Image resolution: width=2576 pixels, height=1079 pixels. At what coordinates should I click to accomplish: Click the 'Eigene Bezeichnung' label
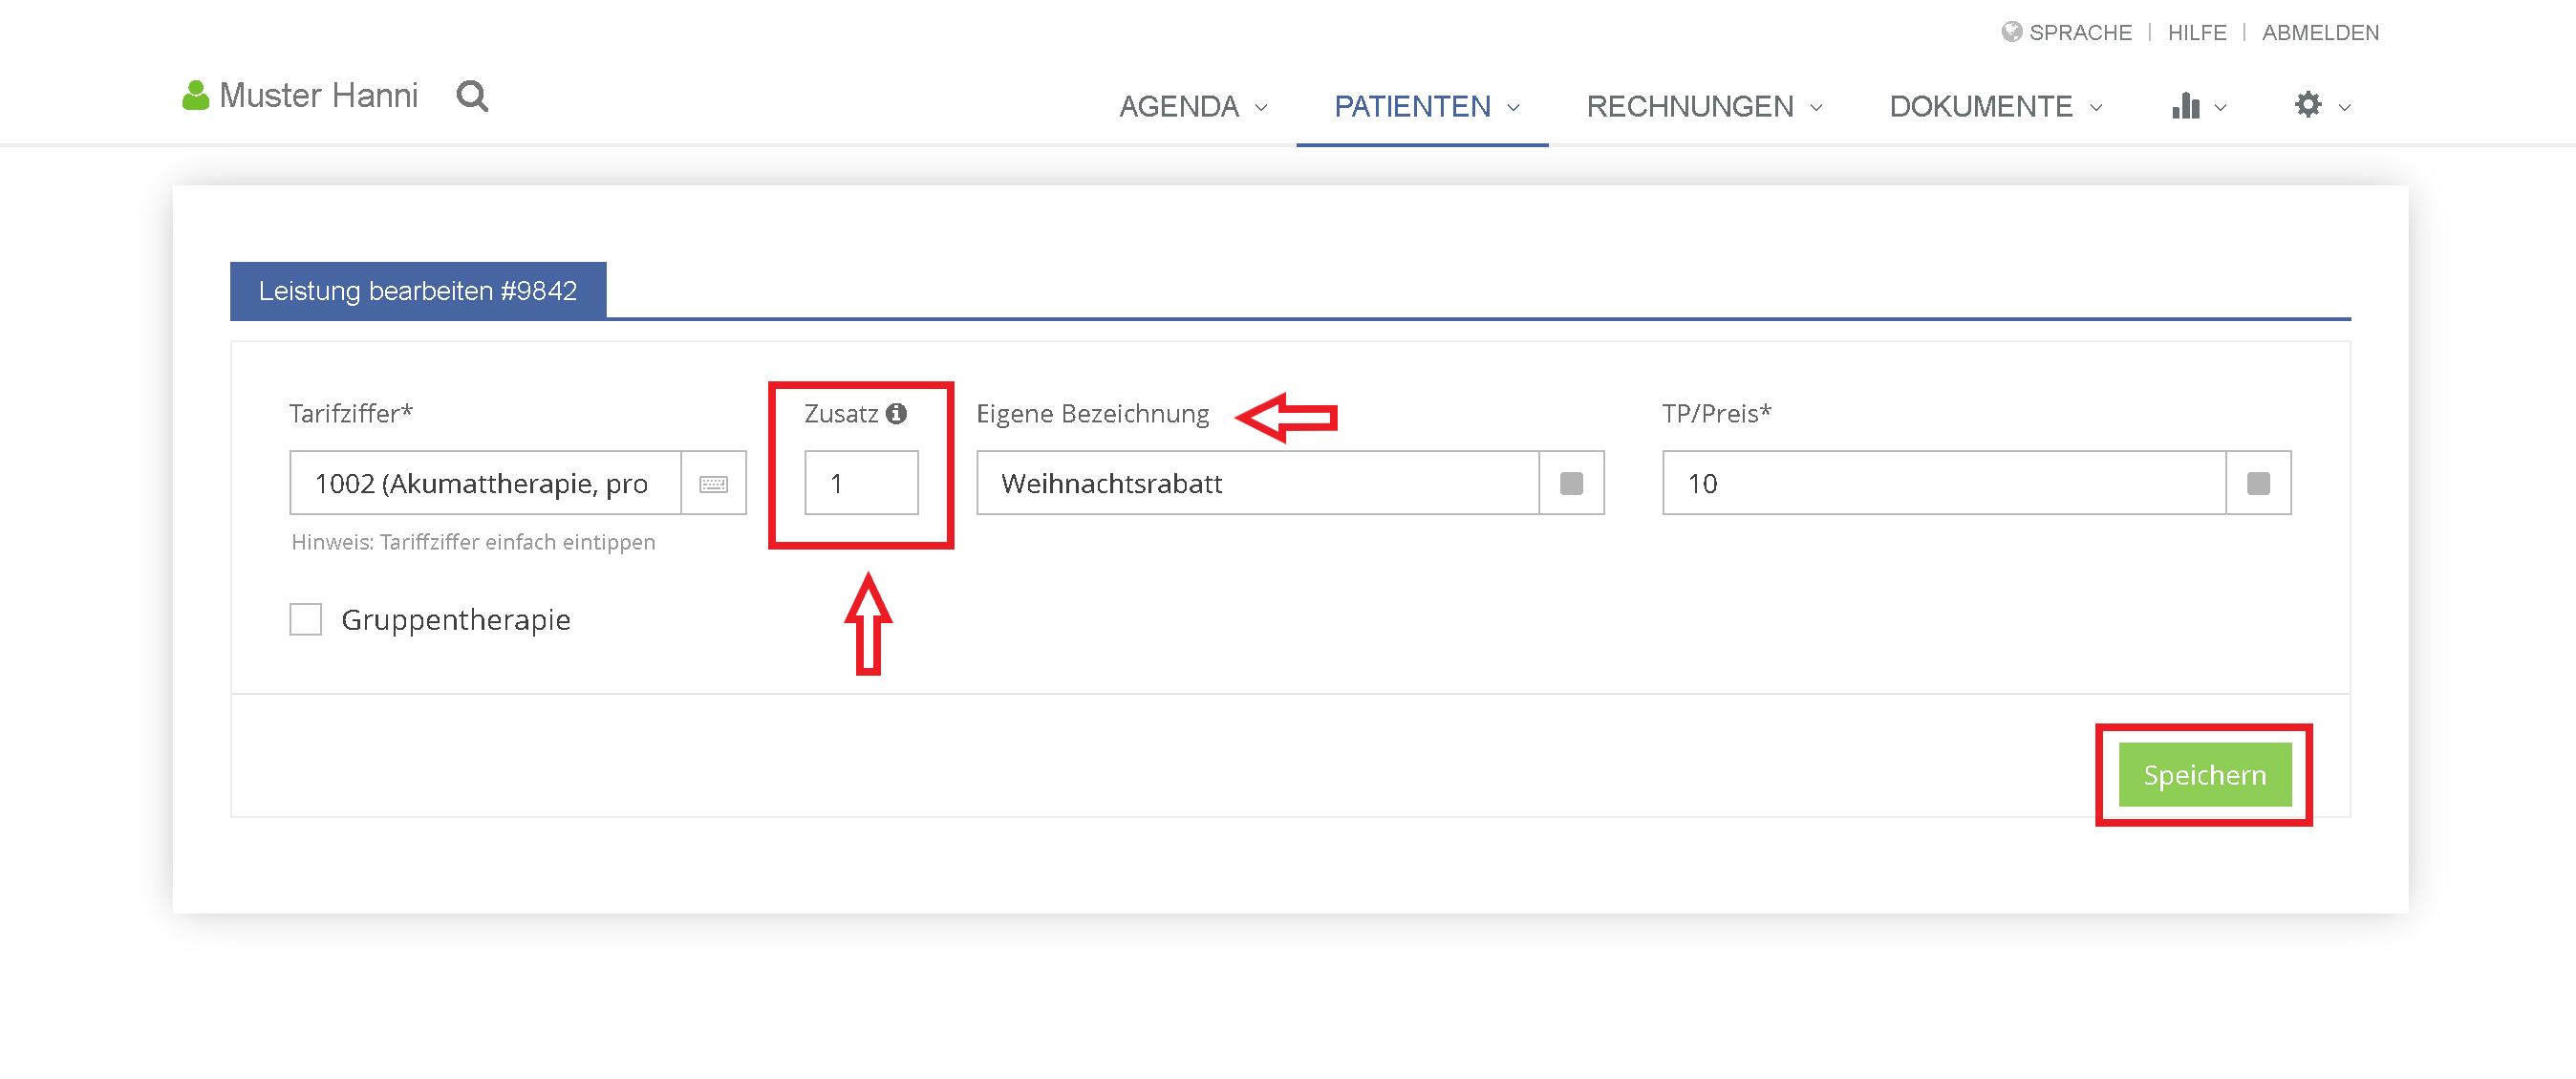(x=1092, y=414)
